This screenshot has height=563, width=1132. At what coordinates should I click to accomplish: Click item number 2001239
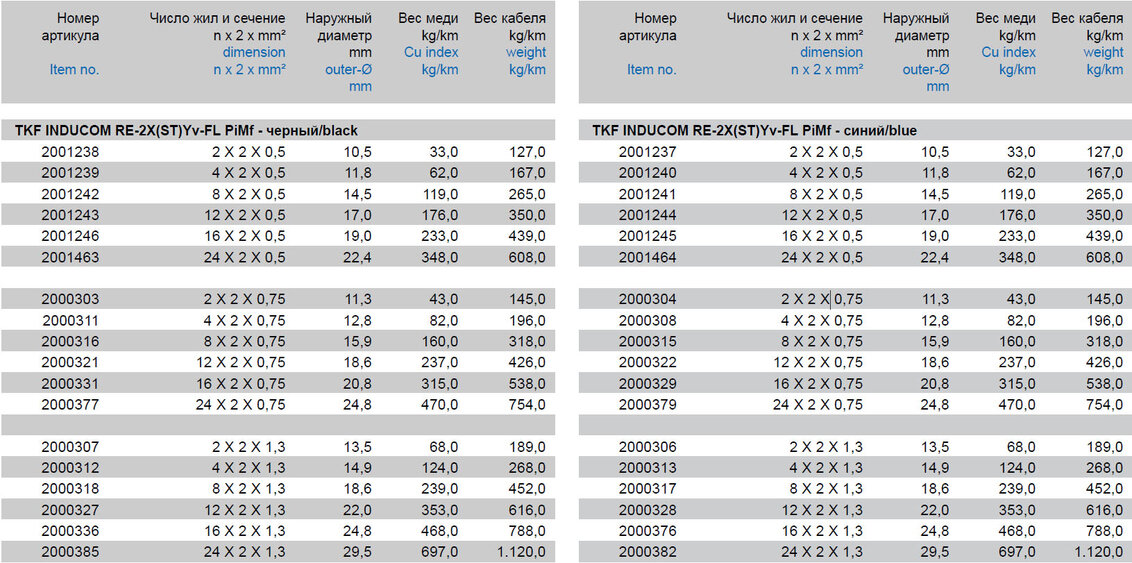tap(70, 173)
